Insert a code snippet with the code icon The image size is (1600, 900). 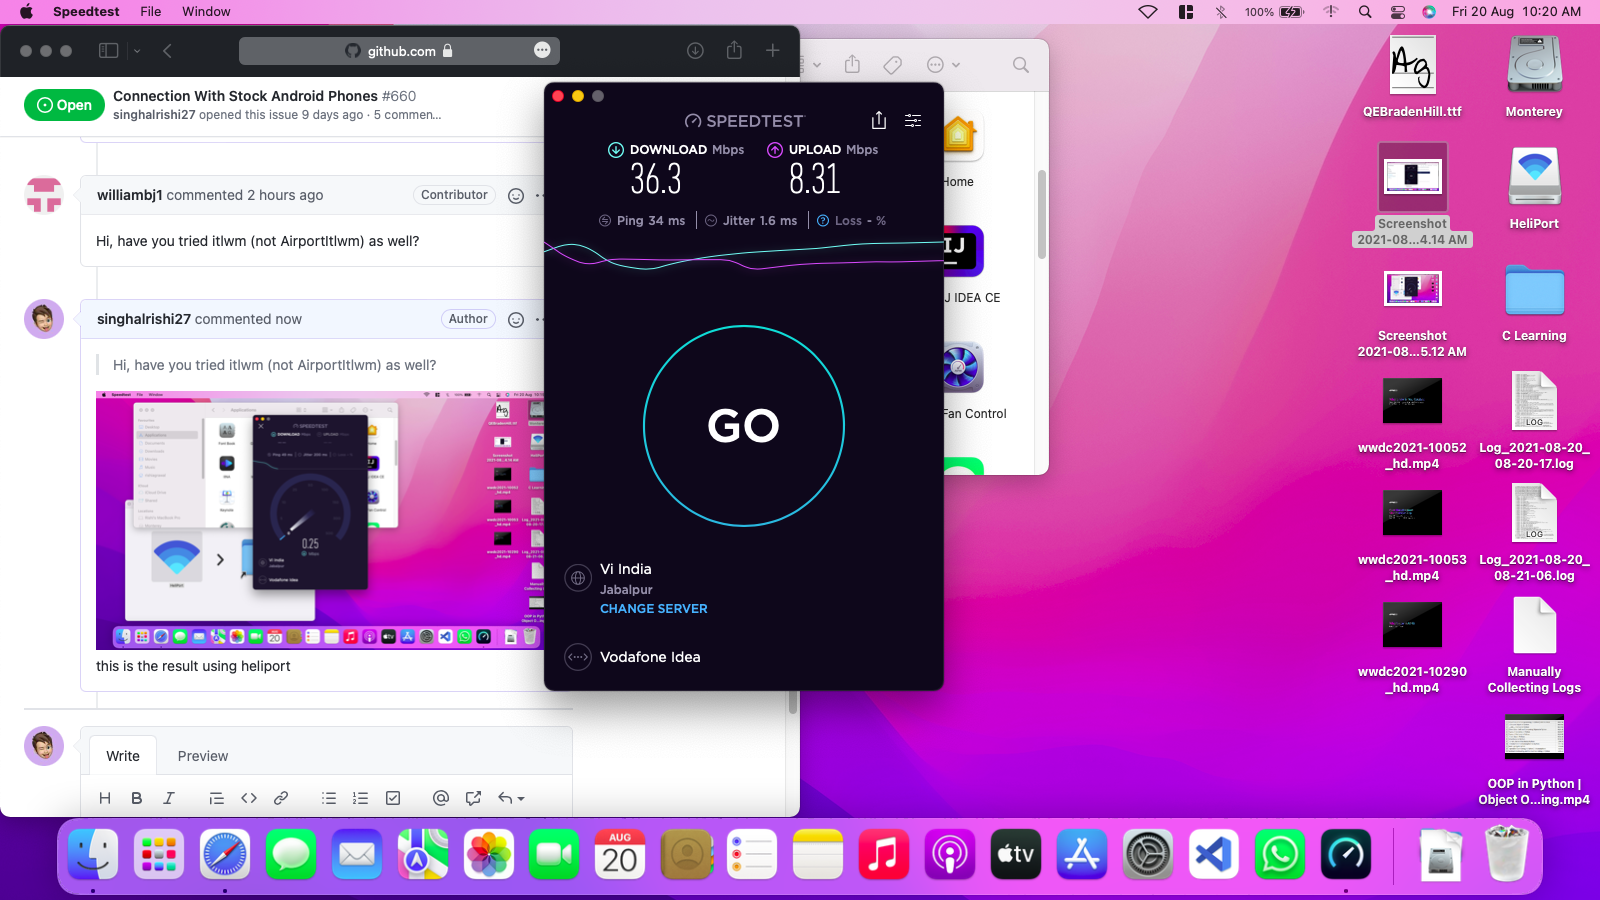tap(249, 798)
